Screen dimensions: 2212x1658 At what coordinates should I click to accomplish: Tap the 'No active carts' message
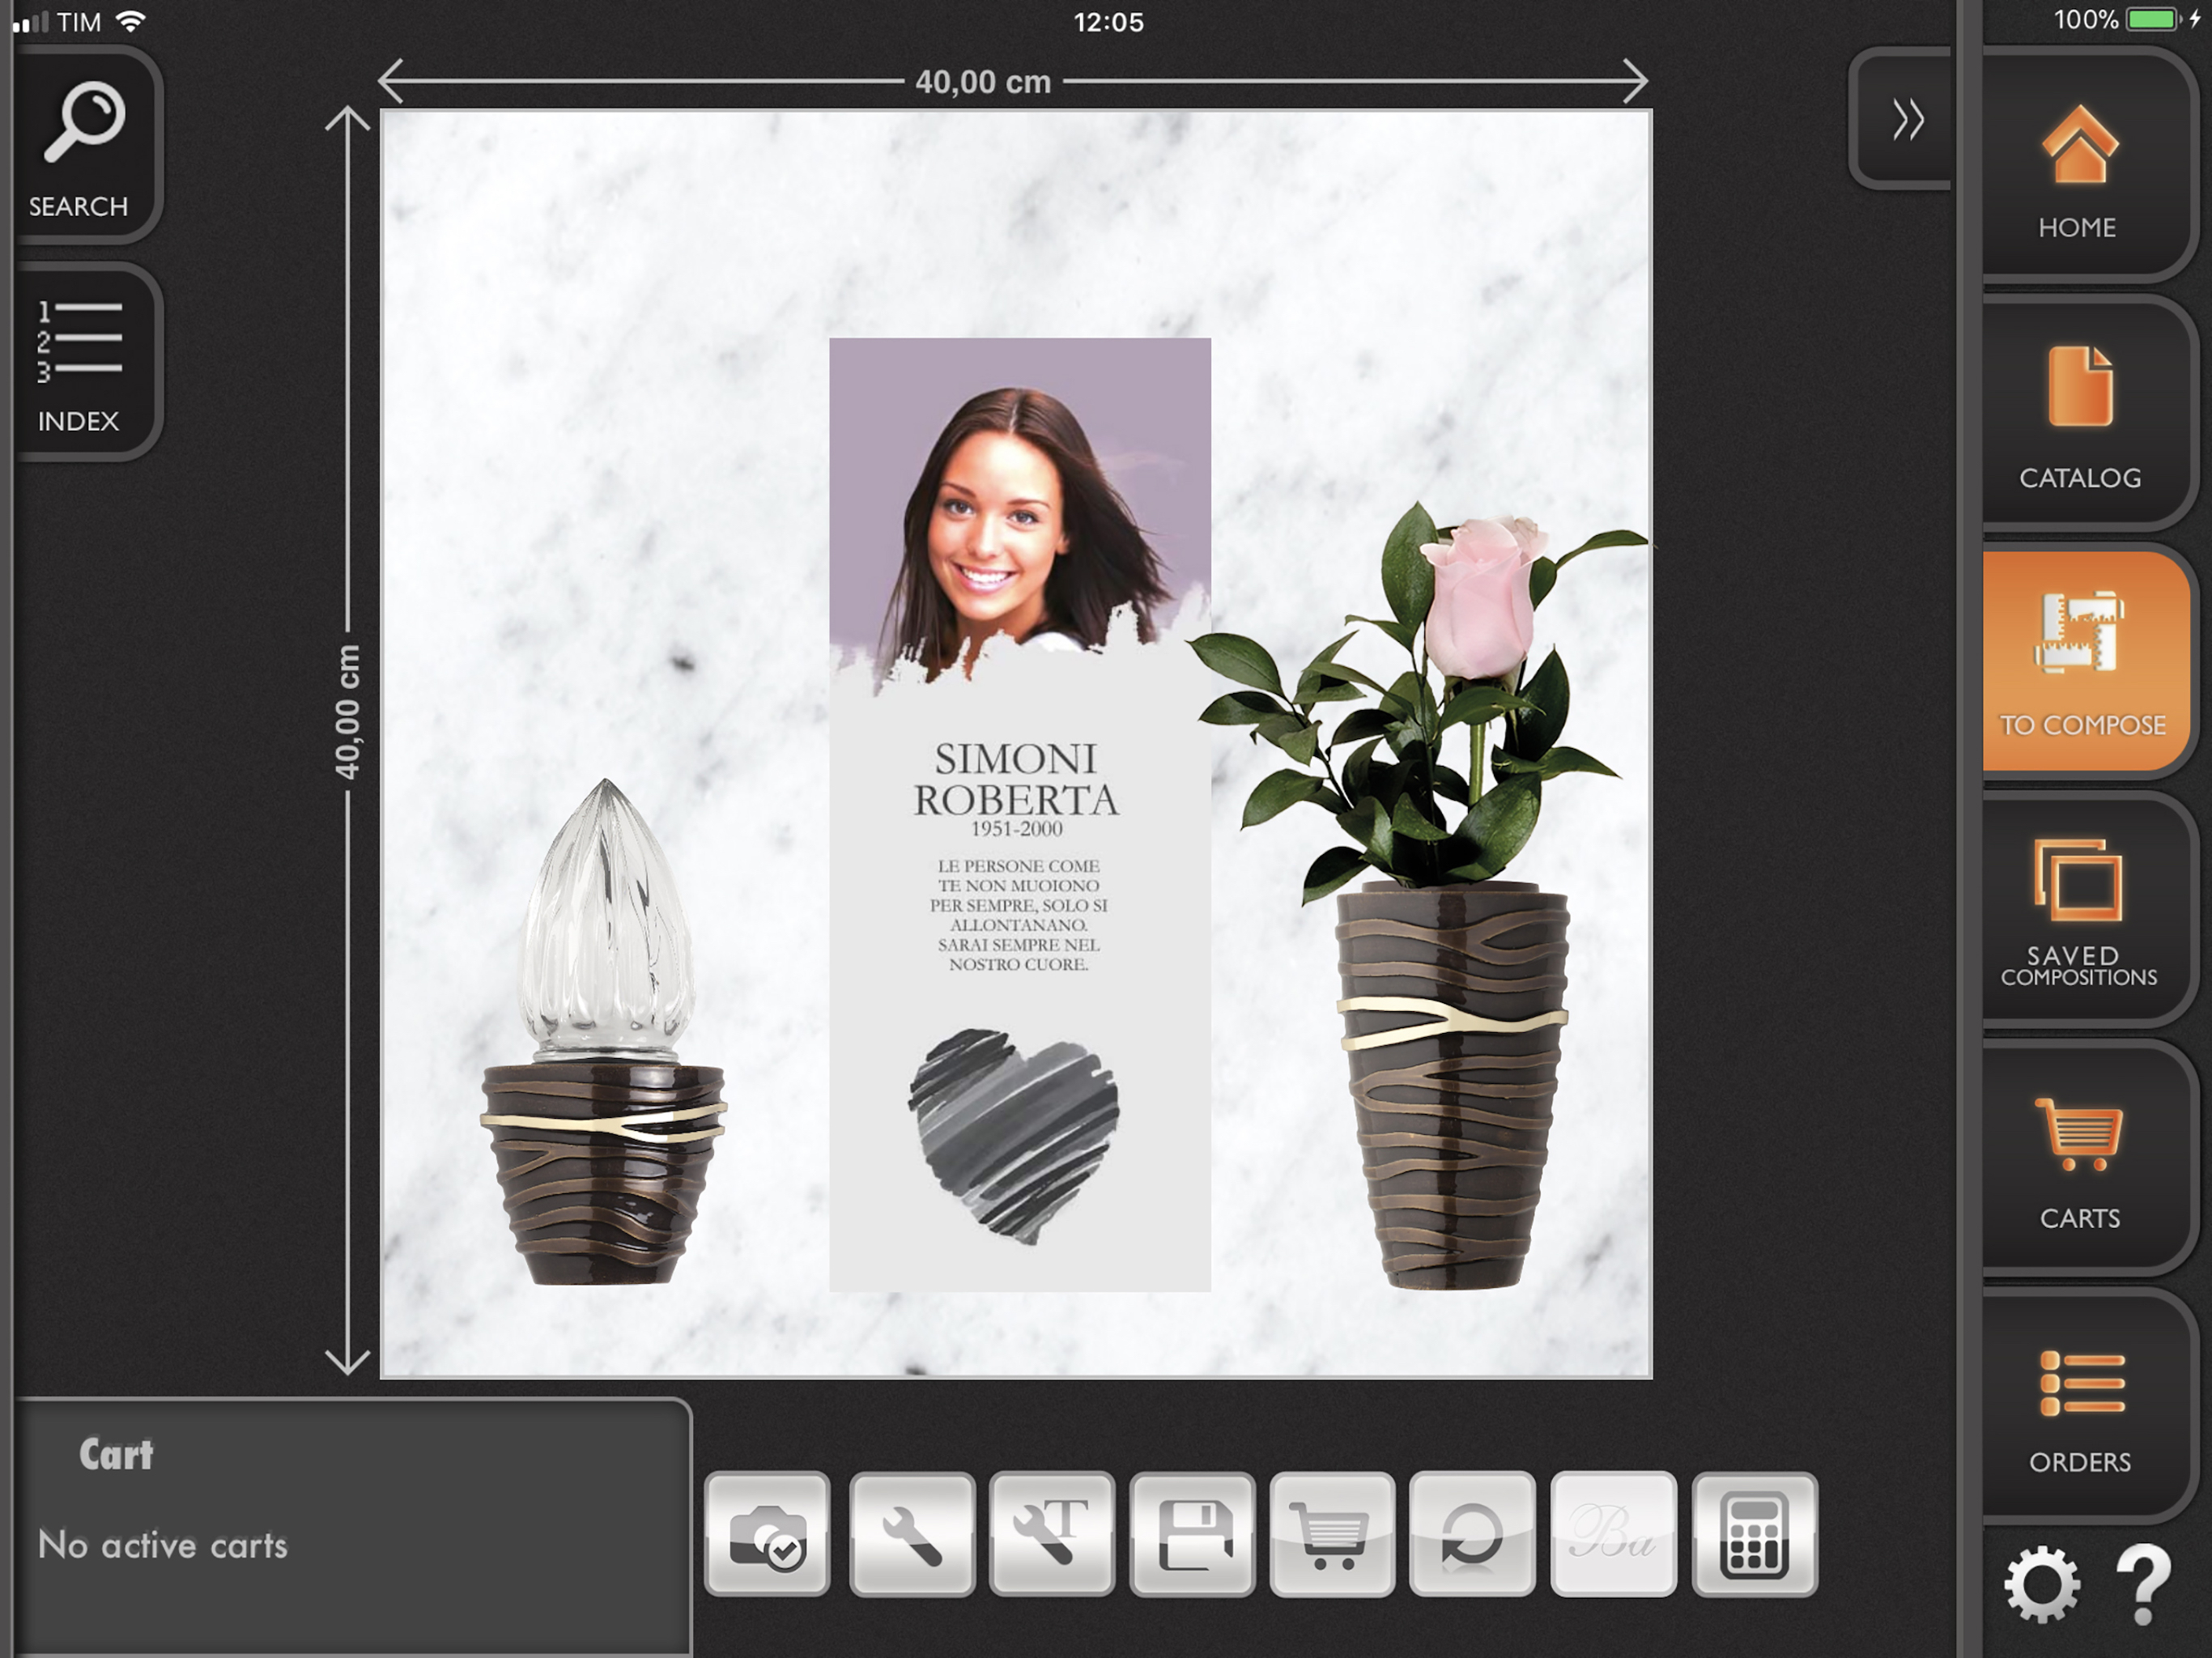pyautogui.click(x=163, y=1545)
